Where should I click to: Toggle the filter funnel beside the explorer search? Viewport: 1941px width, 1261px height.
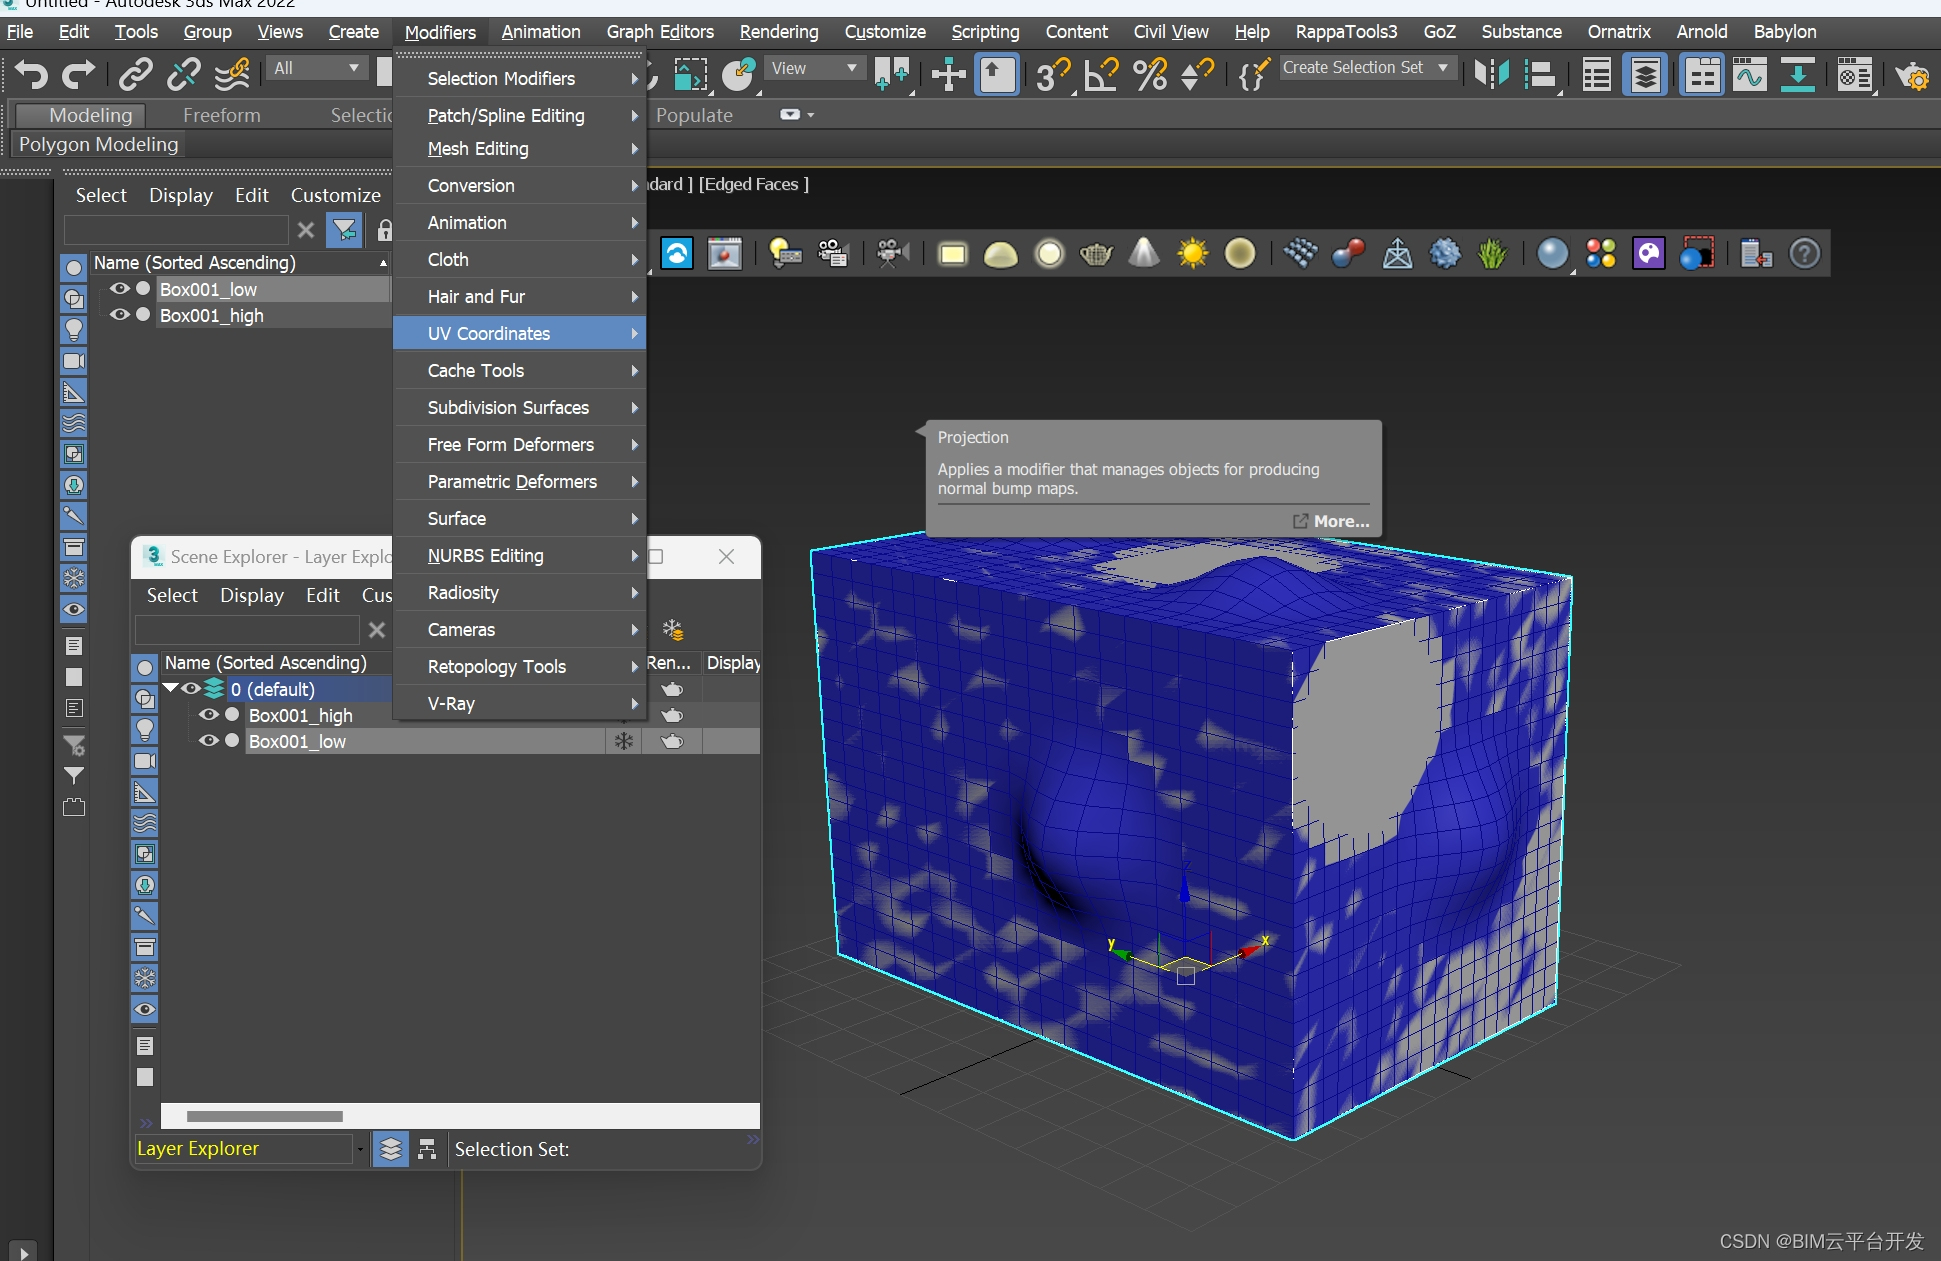[x=345, y=231]
